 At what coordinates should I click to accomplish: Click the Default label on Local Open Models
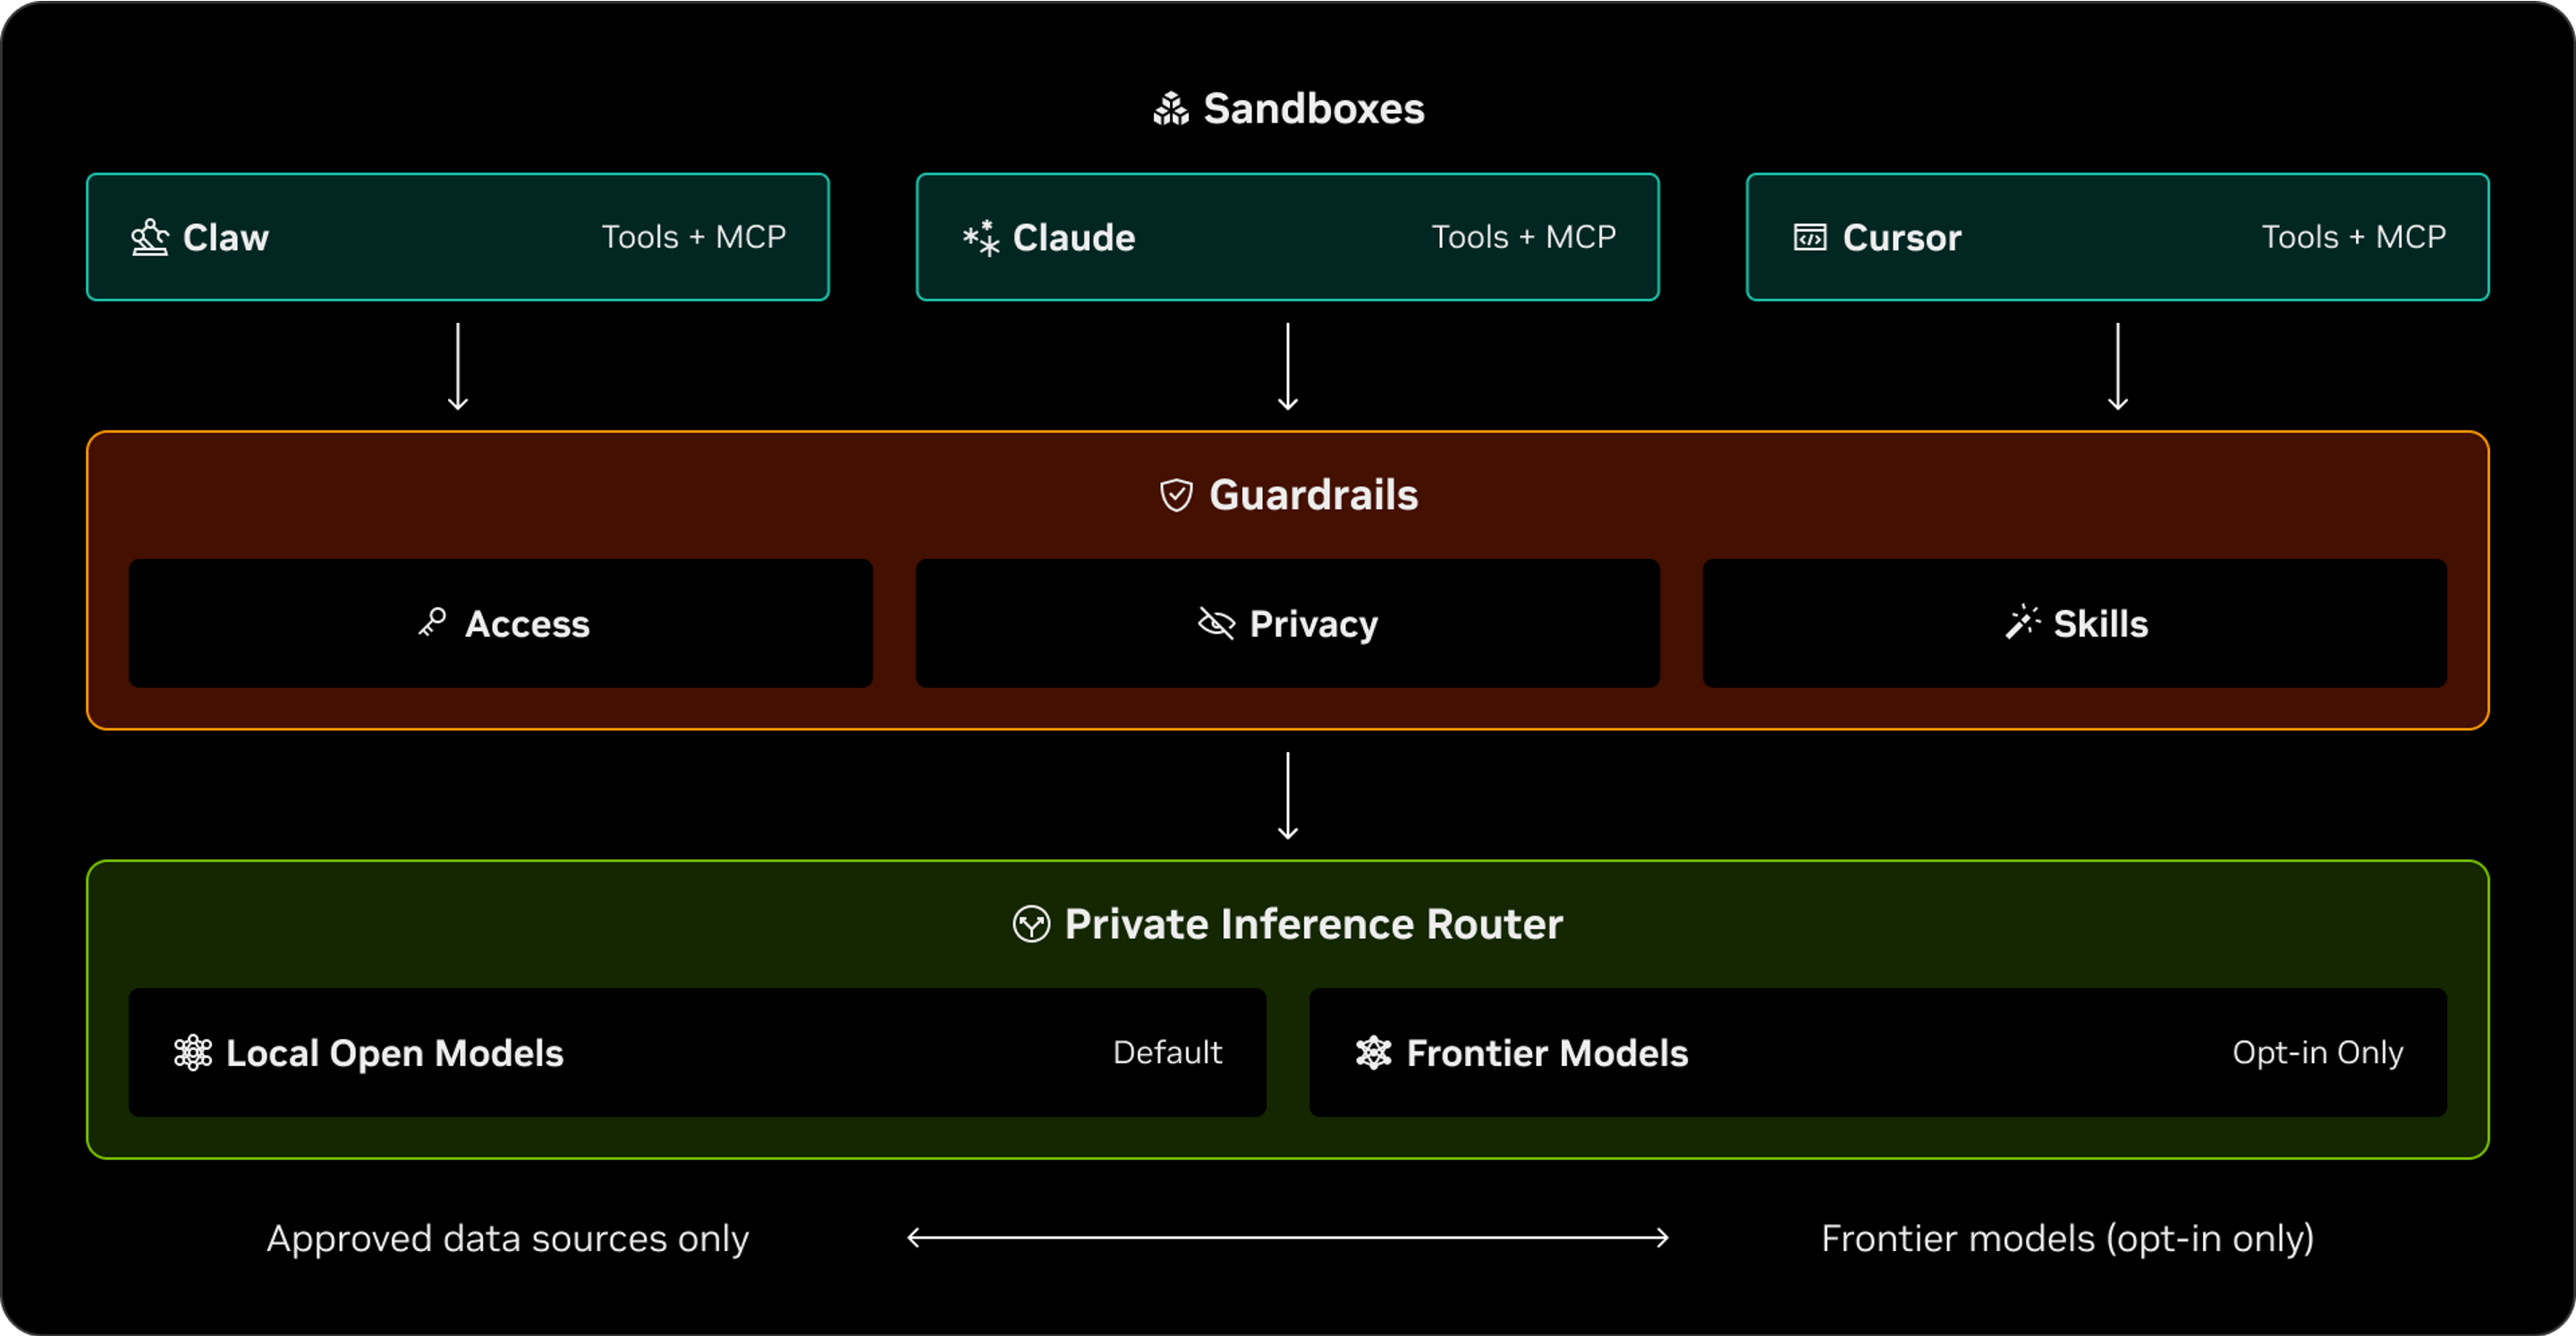(1167, 1053)
